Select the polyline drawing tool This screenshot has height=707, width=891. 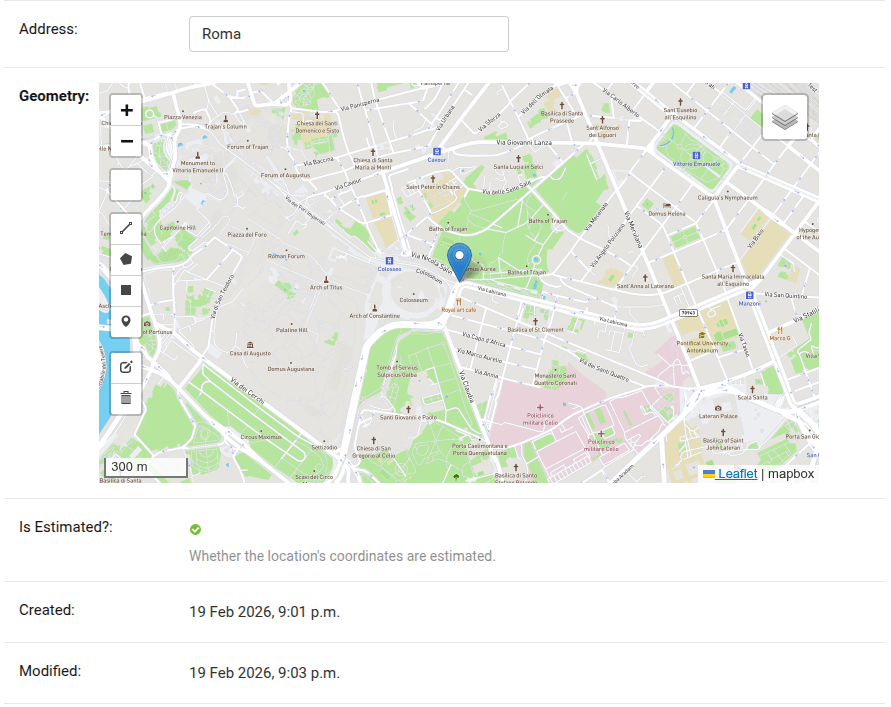[x=125, y=227]
